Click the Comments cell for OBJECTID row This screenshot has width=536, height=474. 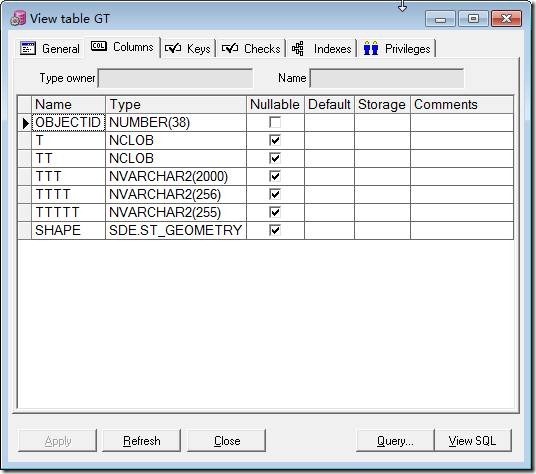tap(462, 122)
